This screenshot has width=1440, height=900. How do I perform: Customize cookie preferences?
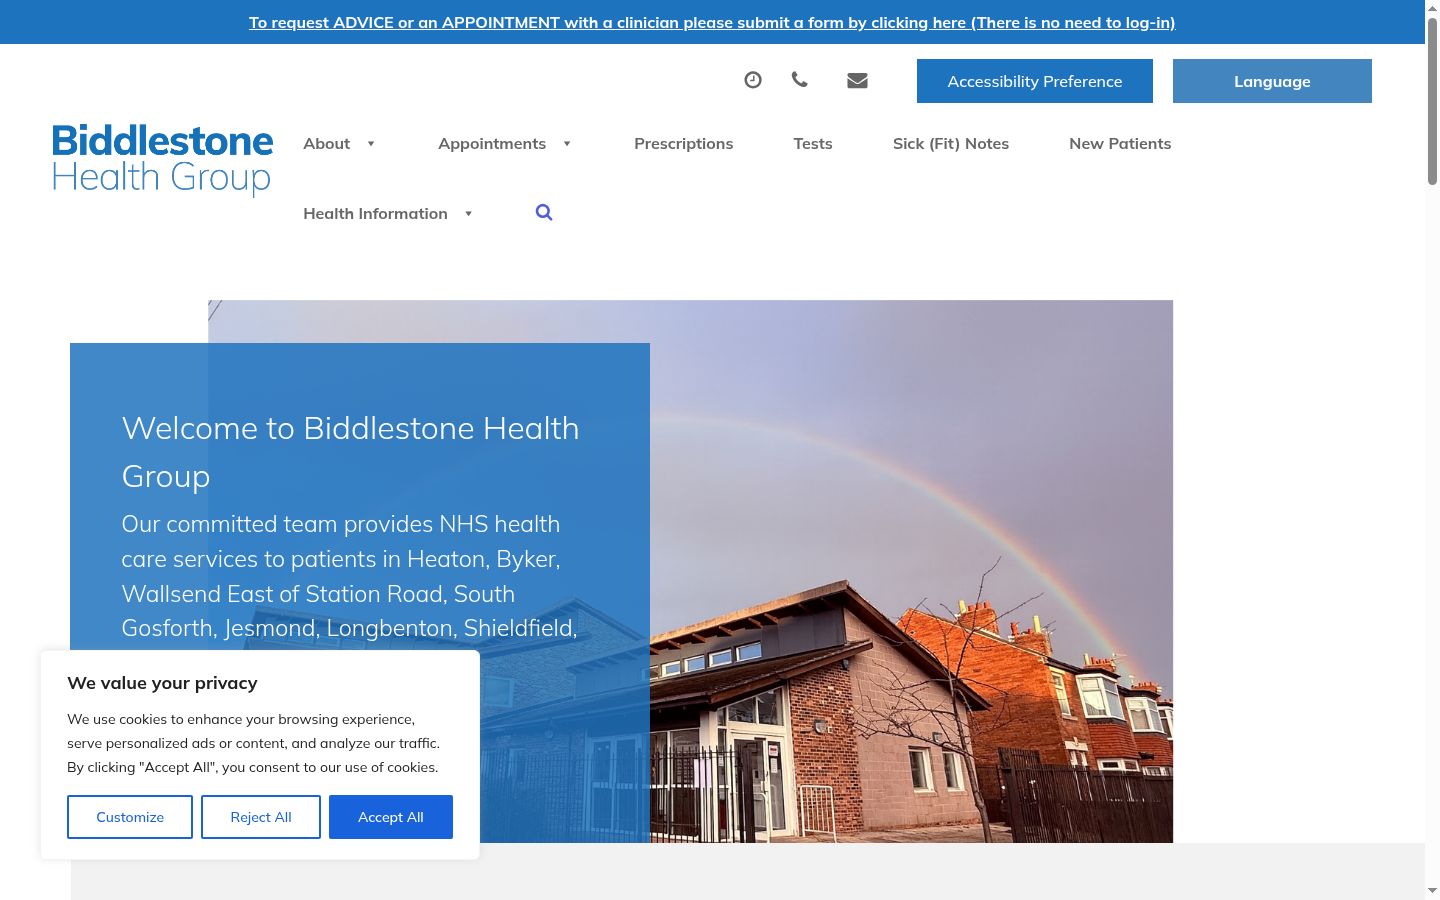pyautogui.click(x=130, y=817)
